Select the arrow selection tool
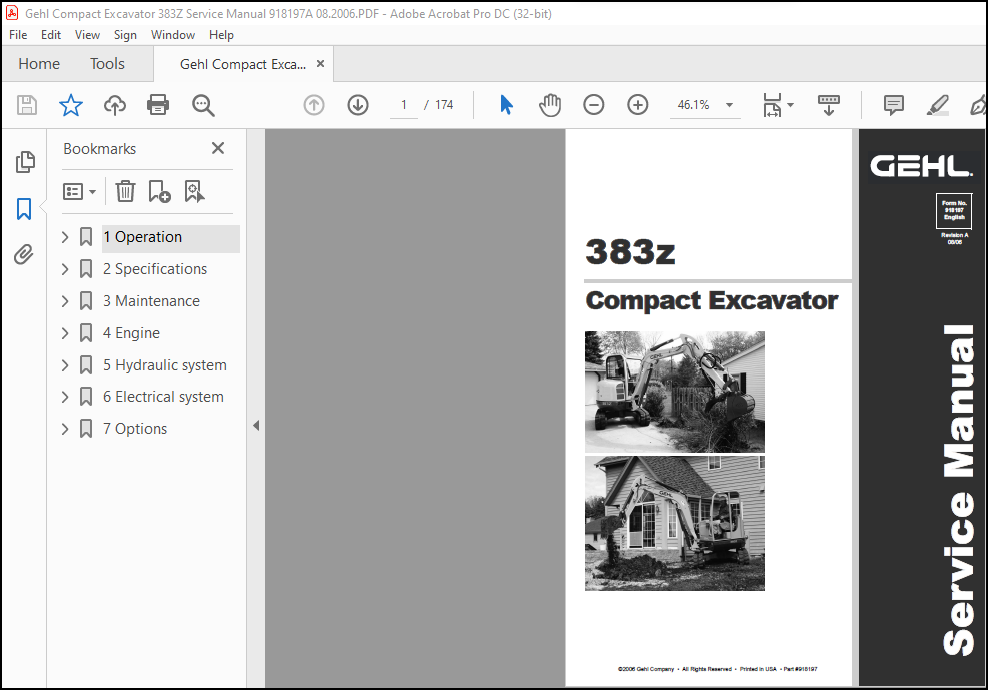 click(x=506, y=105)
